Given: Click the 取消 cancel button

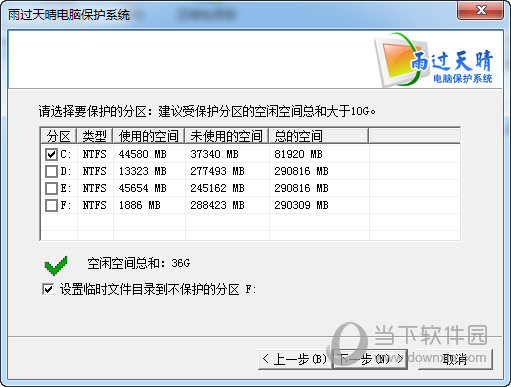Looking at the screenshot, I should coord(455,359).
